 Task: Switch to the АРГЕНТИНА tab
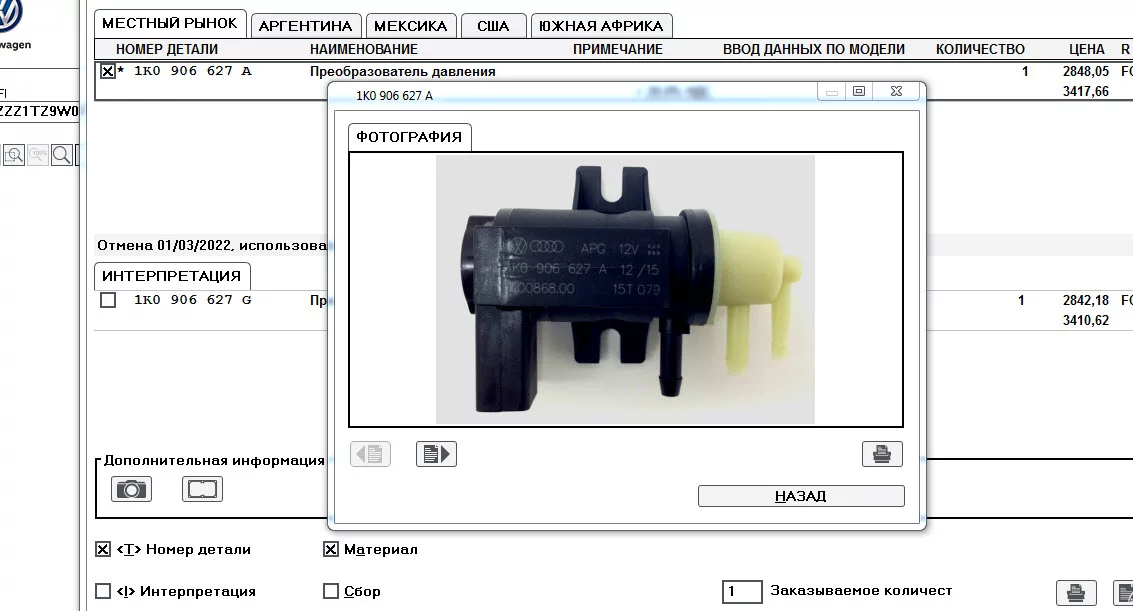(x=306, y=26)
